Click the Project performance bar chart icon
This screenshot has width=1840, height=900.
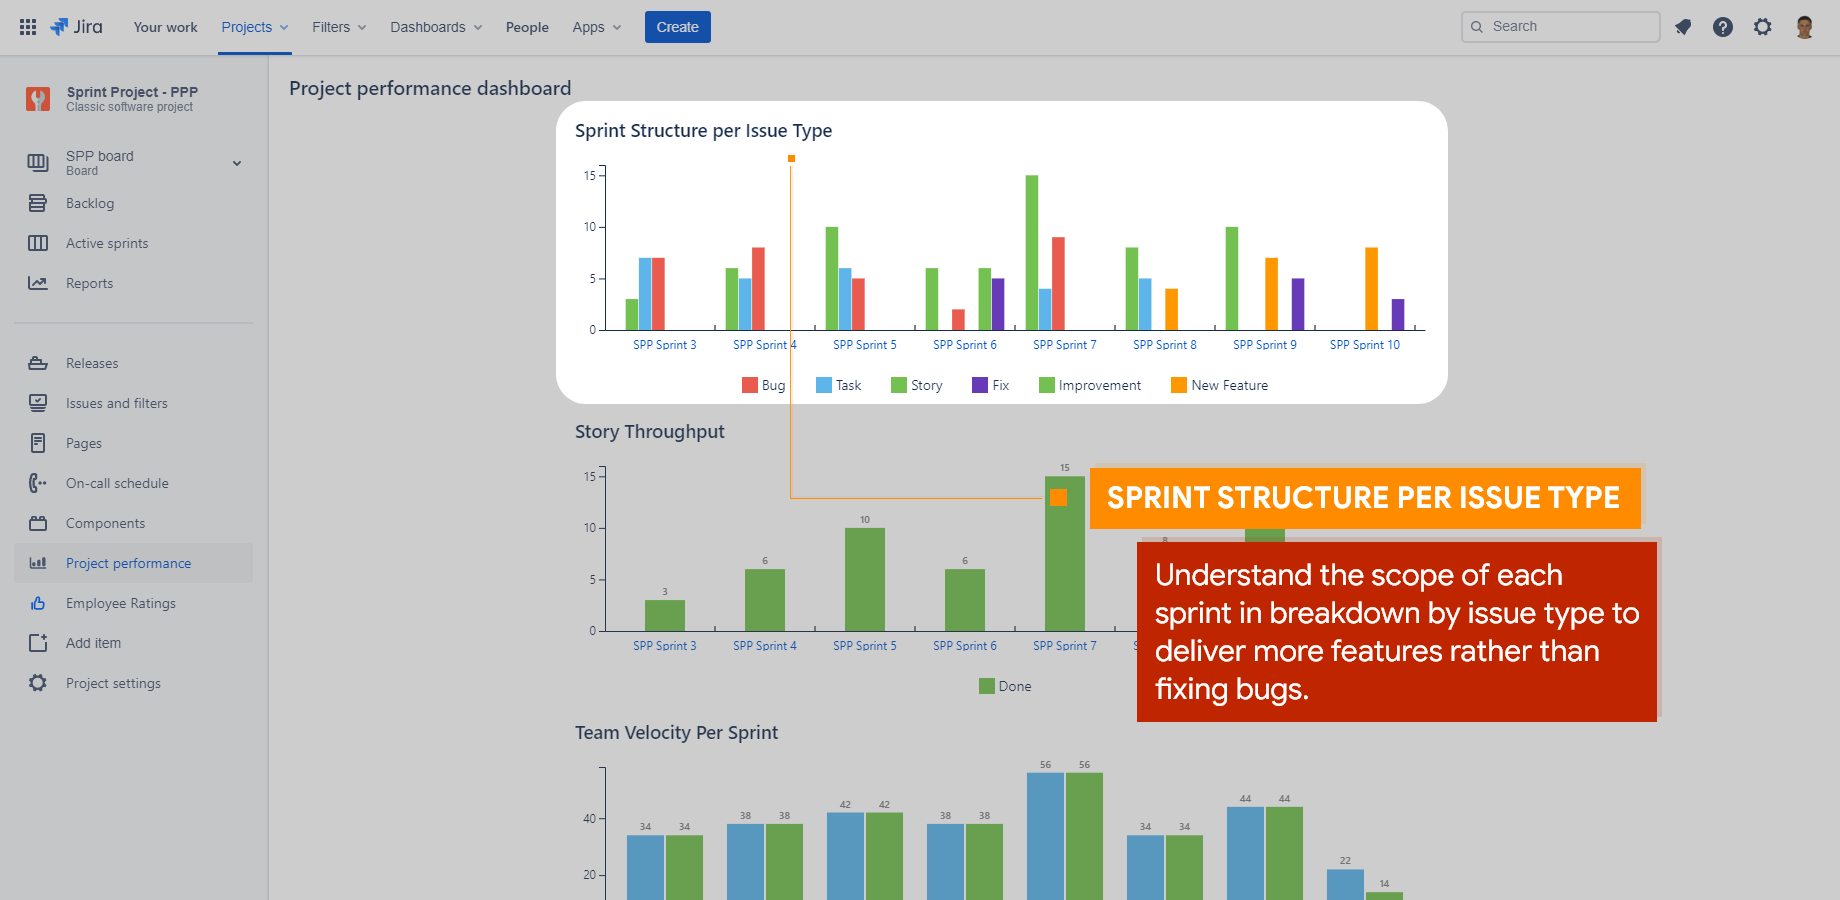click(38, 563)
